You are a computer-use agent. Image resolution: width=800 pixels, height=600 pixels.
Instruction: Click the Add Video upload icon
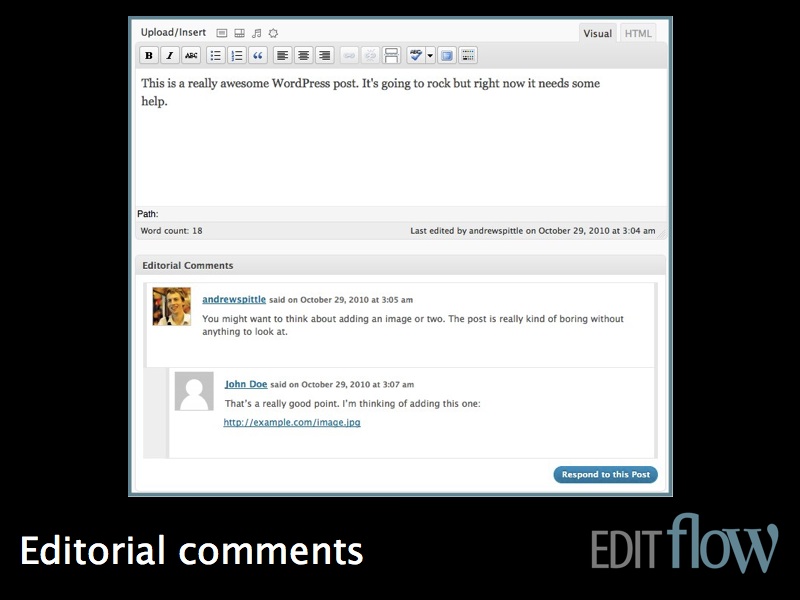(239, 33)
